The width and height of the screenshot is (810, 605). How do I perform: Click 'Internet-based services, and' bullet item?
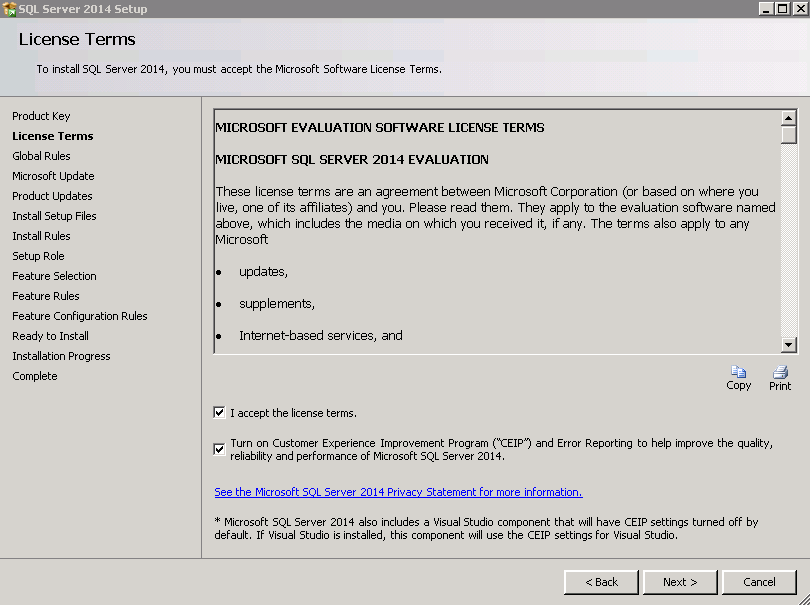click(x=321, y=336)
